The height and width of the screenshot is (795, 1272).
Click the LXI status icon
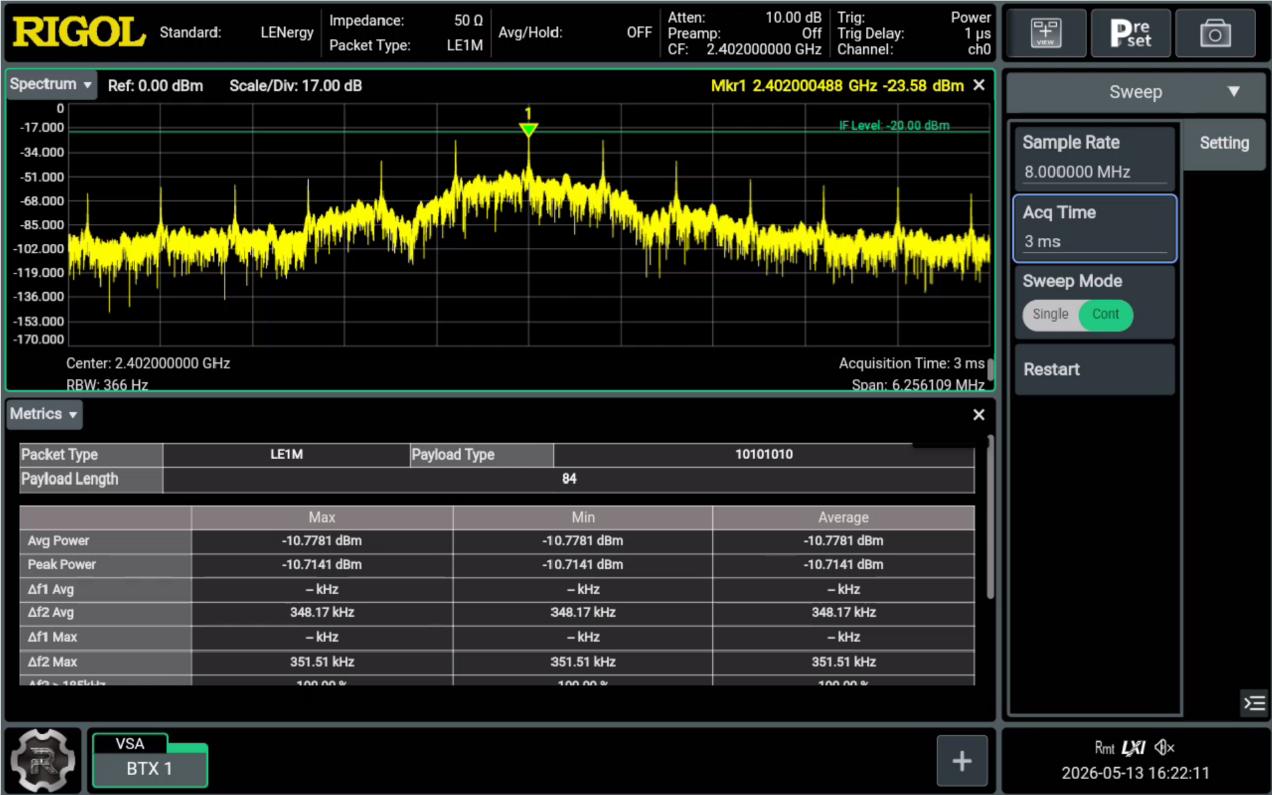point(1134,747)
